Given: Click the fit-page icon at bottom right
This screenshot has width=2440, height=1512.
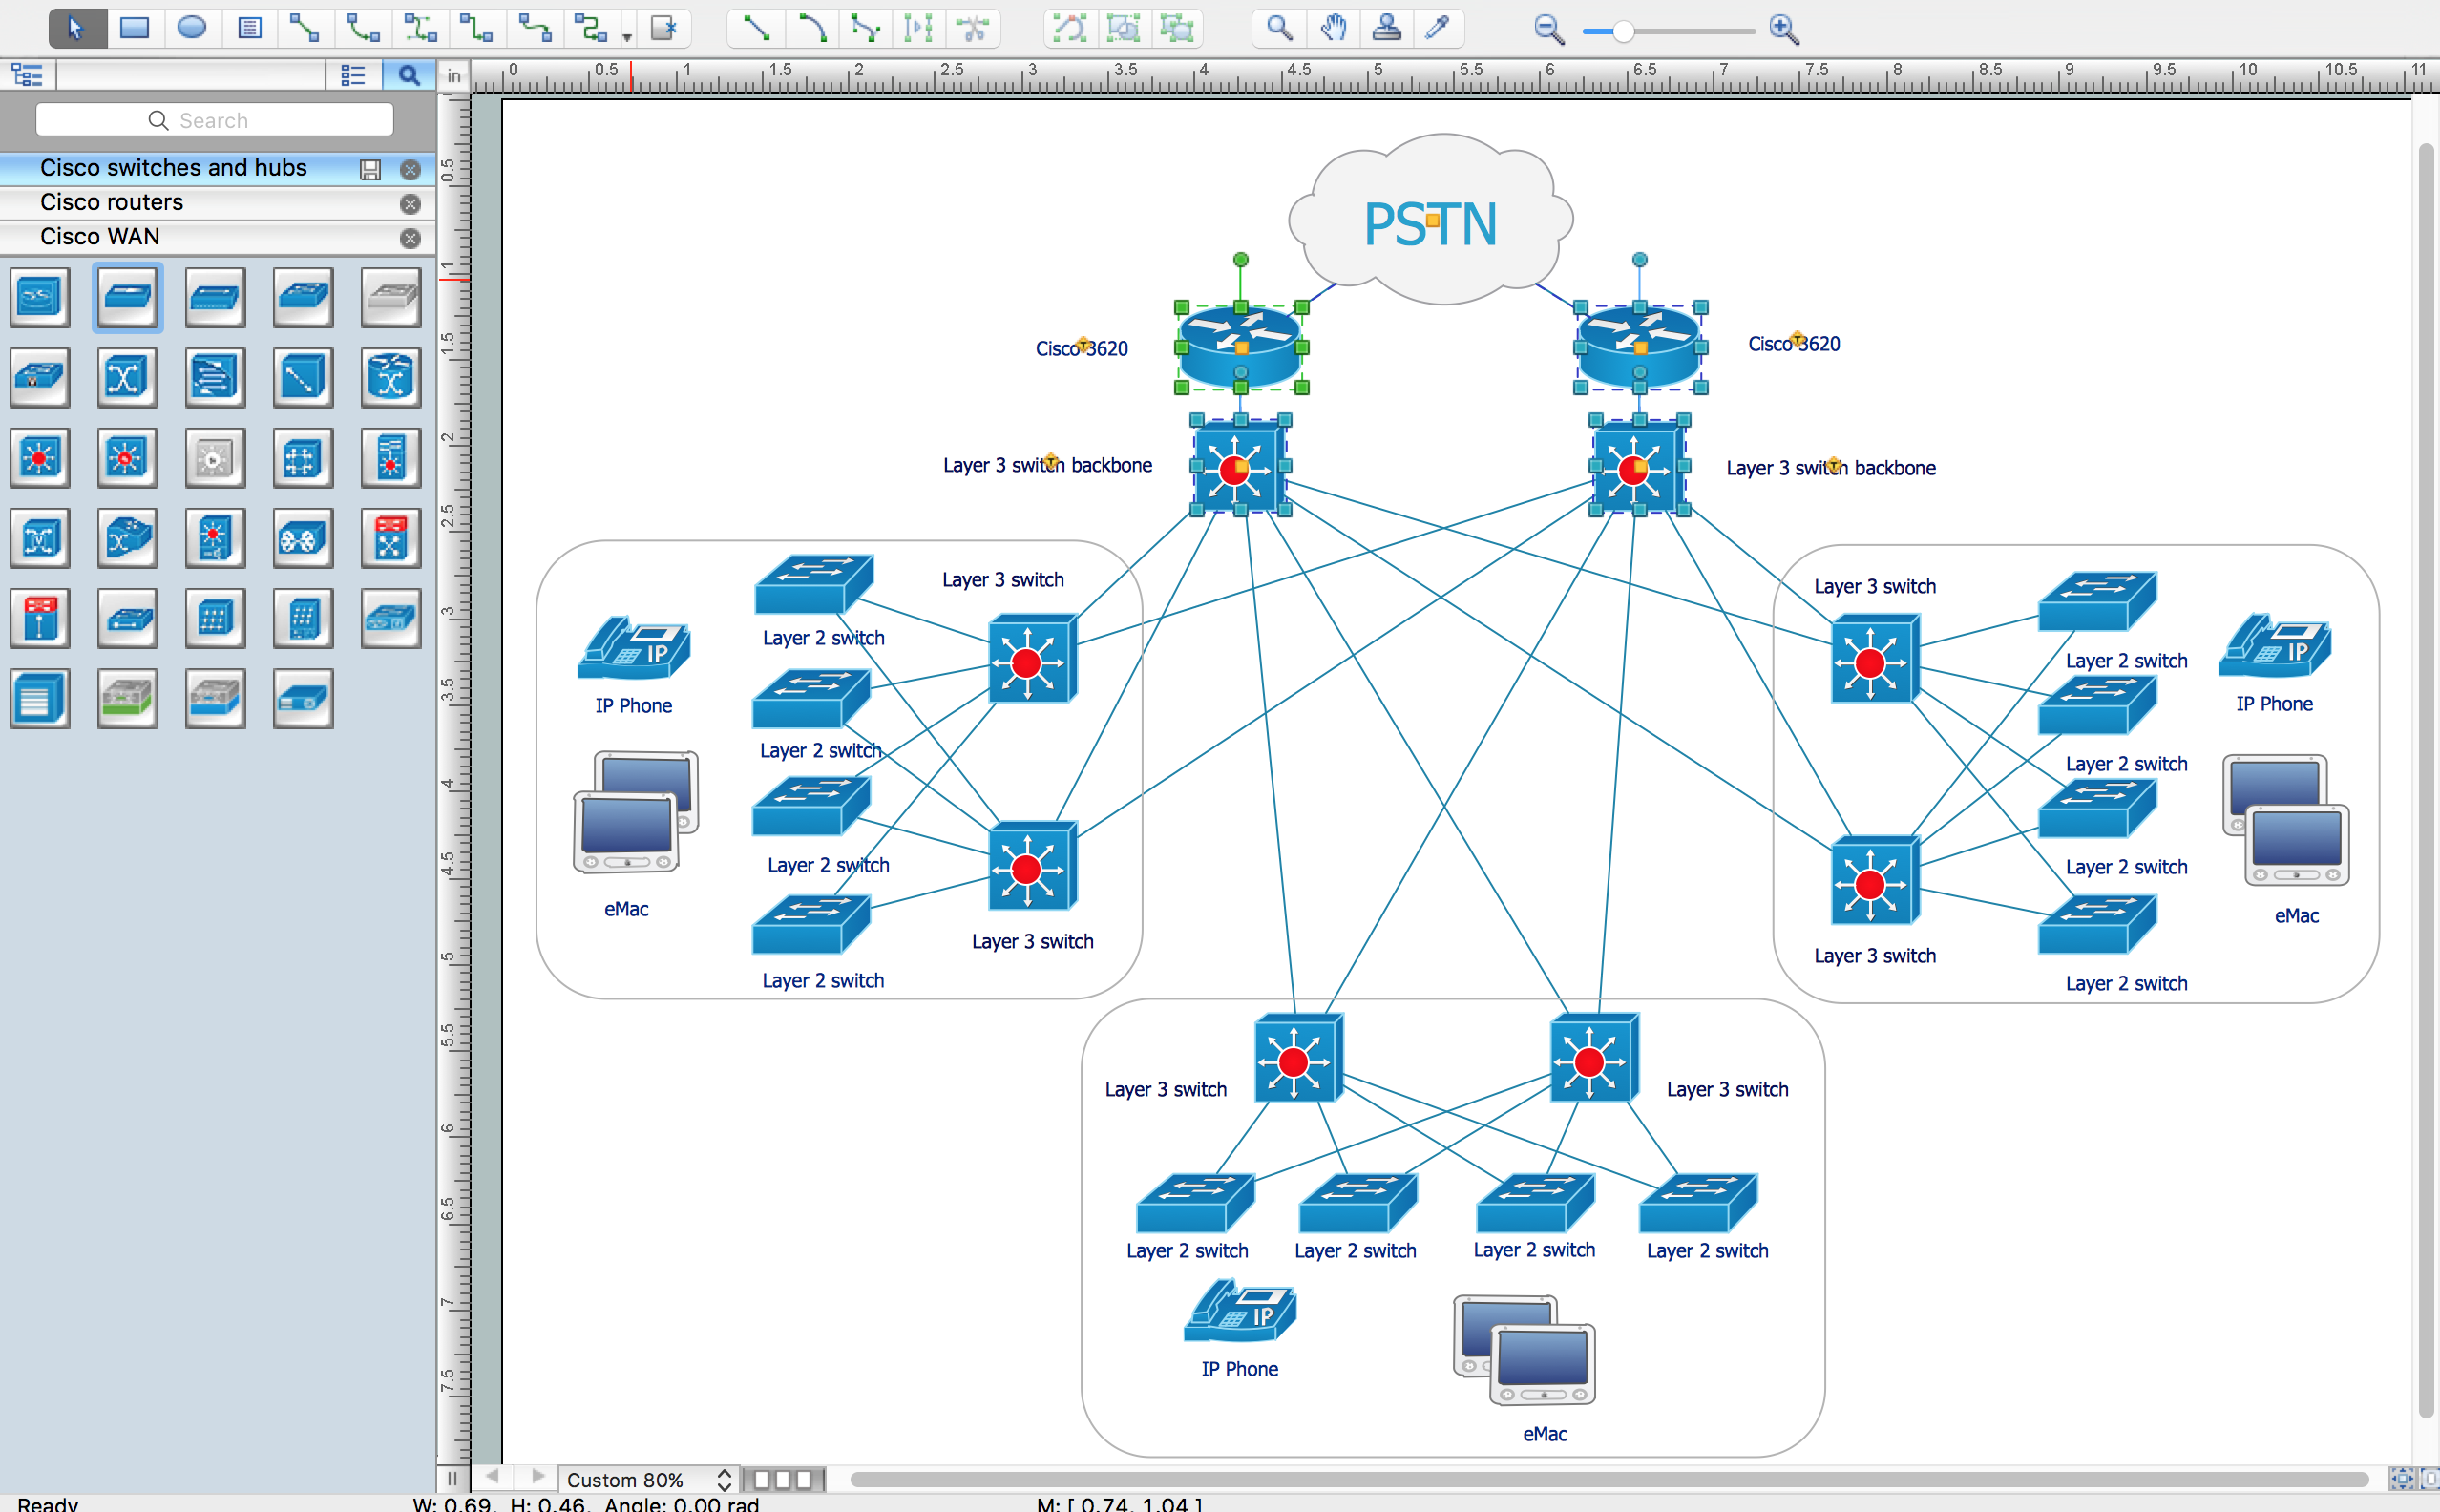Looking at the screenshot, I should [x=2402, y=1478].
